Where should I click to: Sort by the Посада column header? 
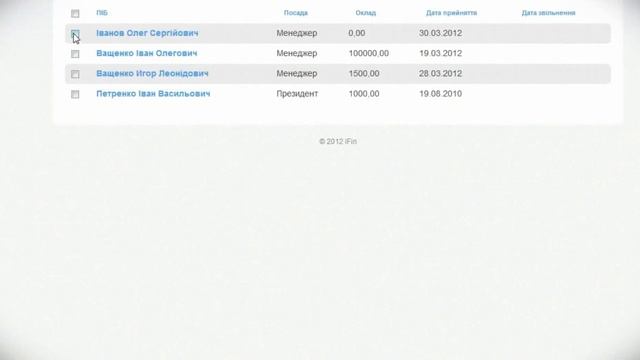296,13
